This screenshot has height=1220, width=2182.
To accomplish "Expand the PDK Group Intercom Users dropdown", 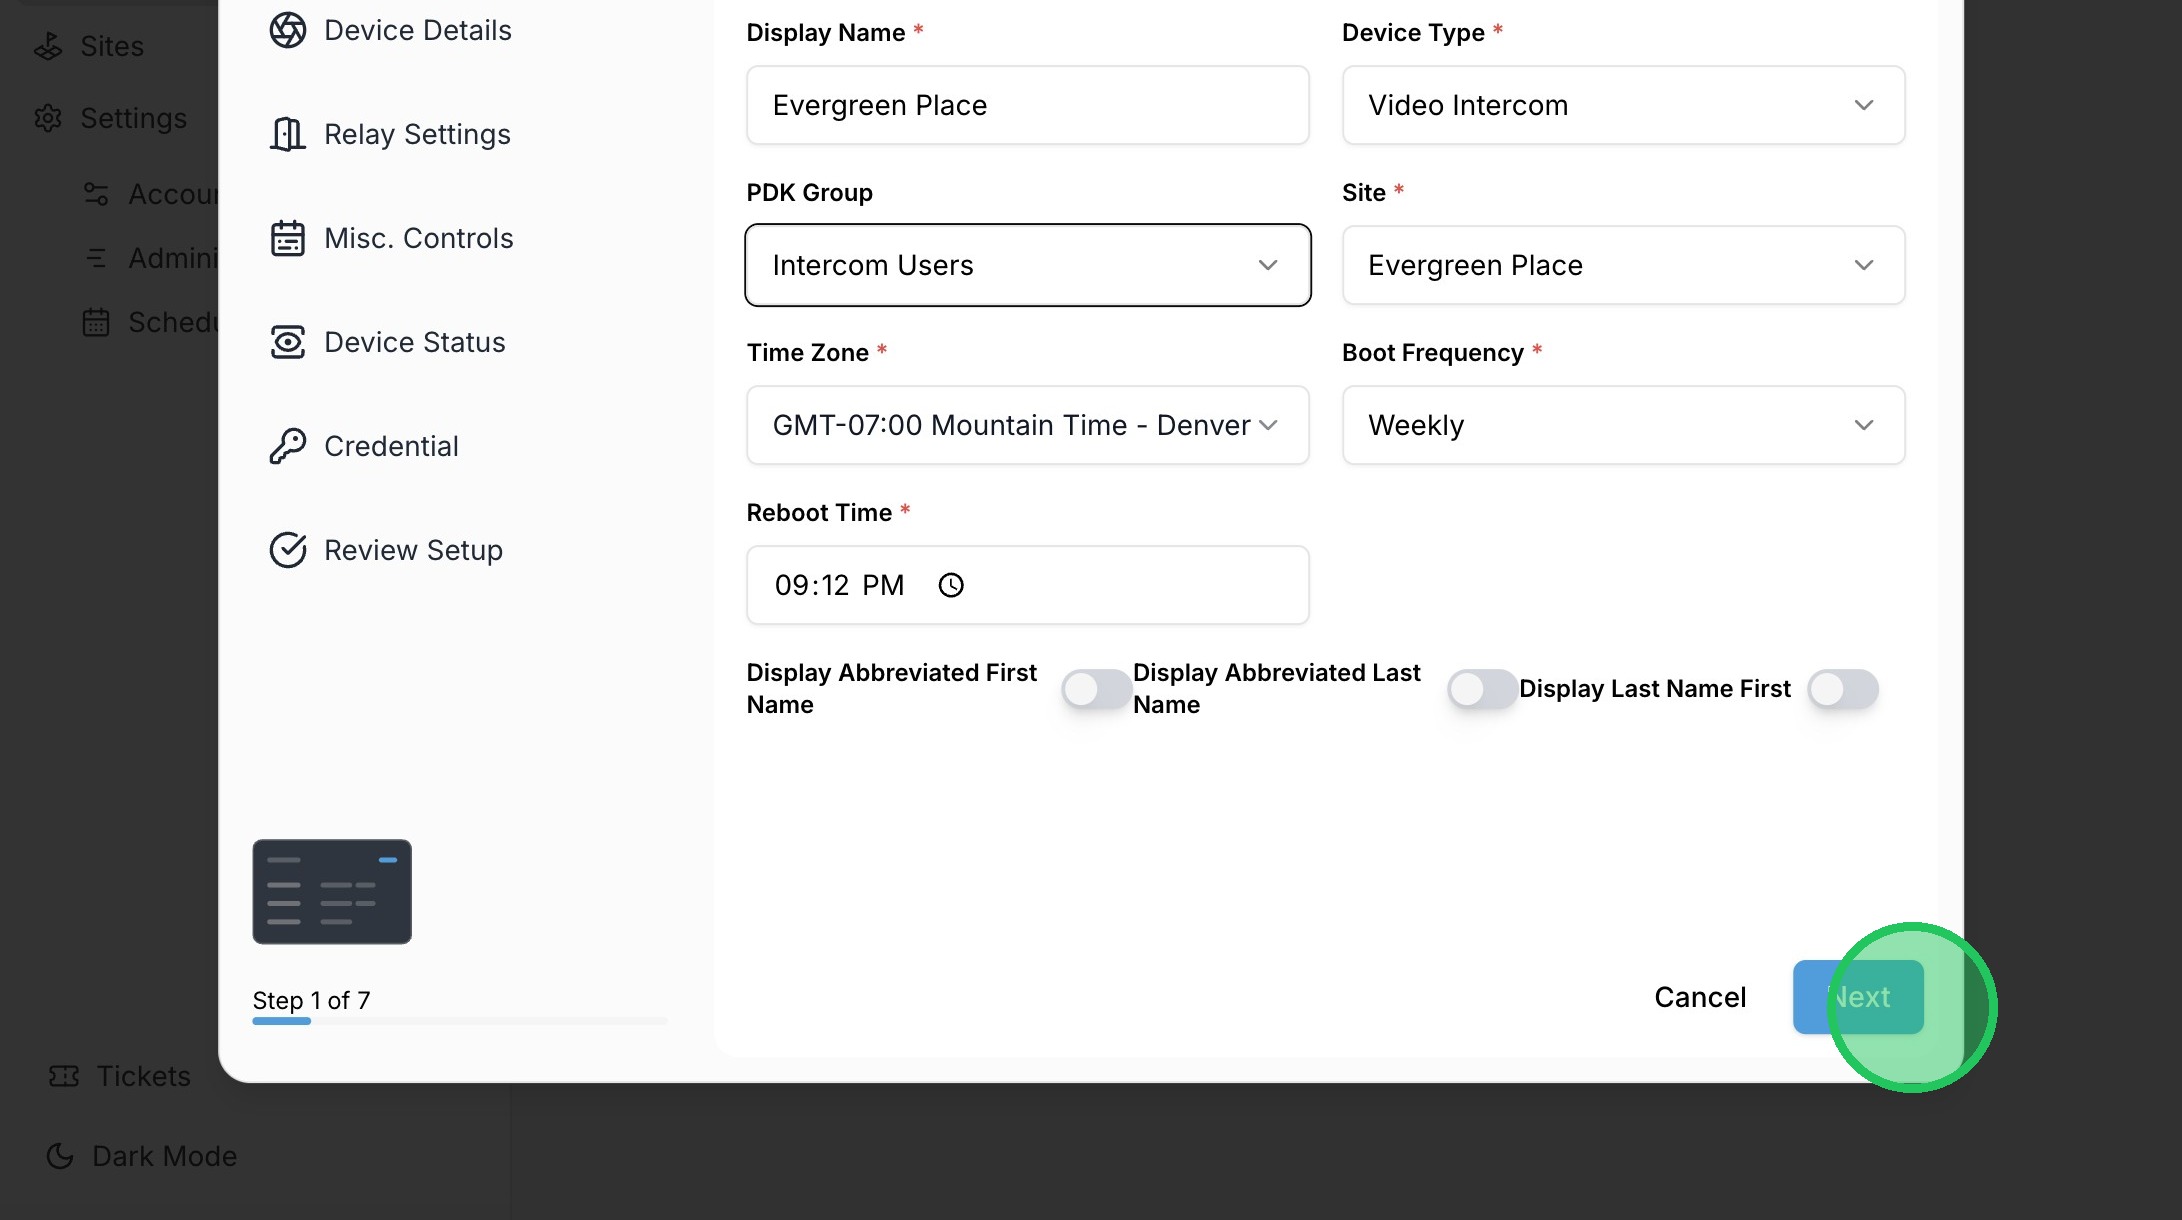I will pyautogui.click(x=1027, y=265).
